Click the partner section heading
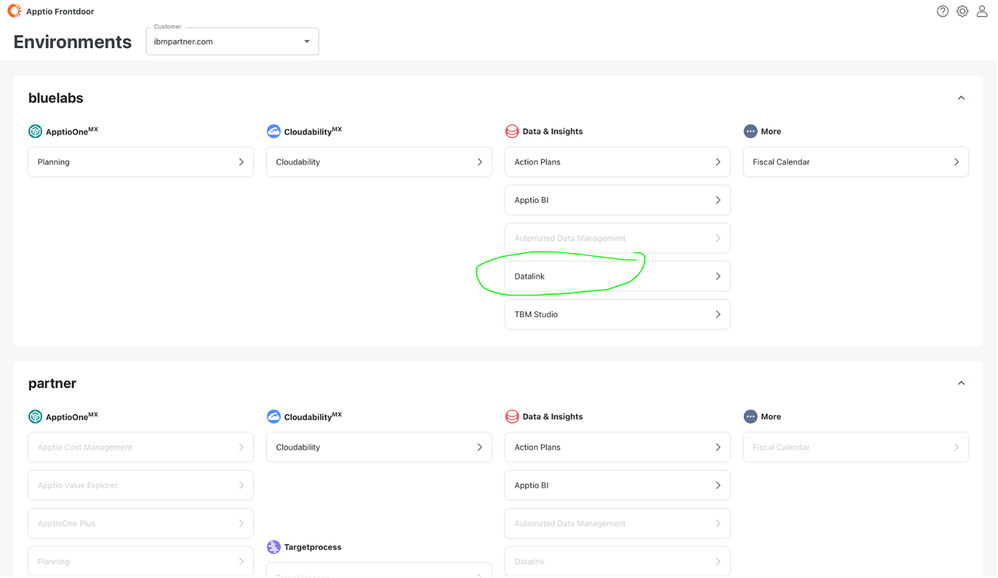This screenshot has height=578, width=998. (x=52, y=383)
